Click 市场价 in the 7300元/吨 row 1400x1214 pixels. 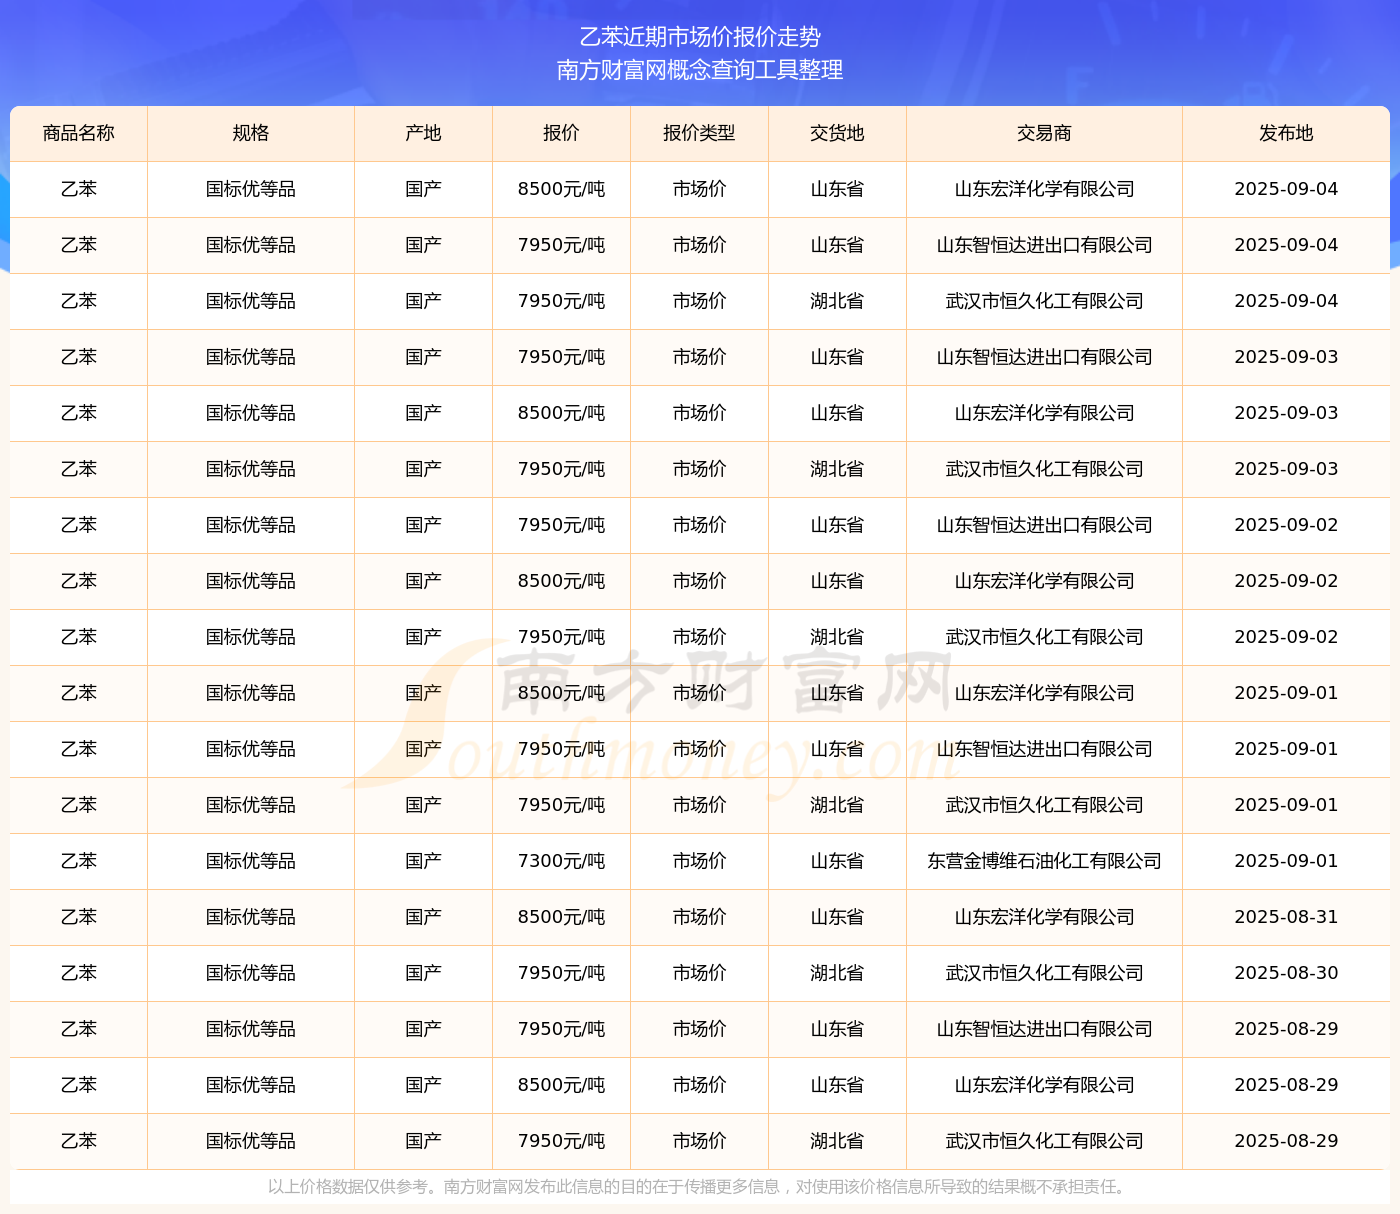click(699, 861)
